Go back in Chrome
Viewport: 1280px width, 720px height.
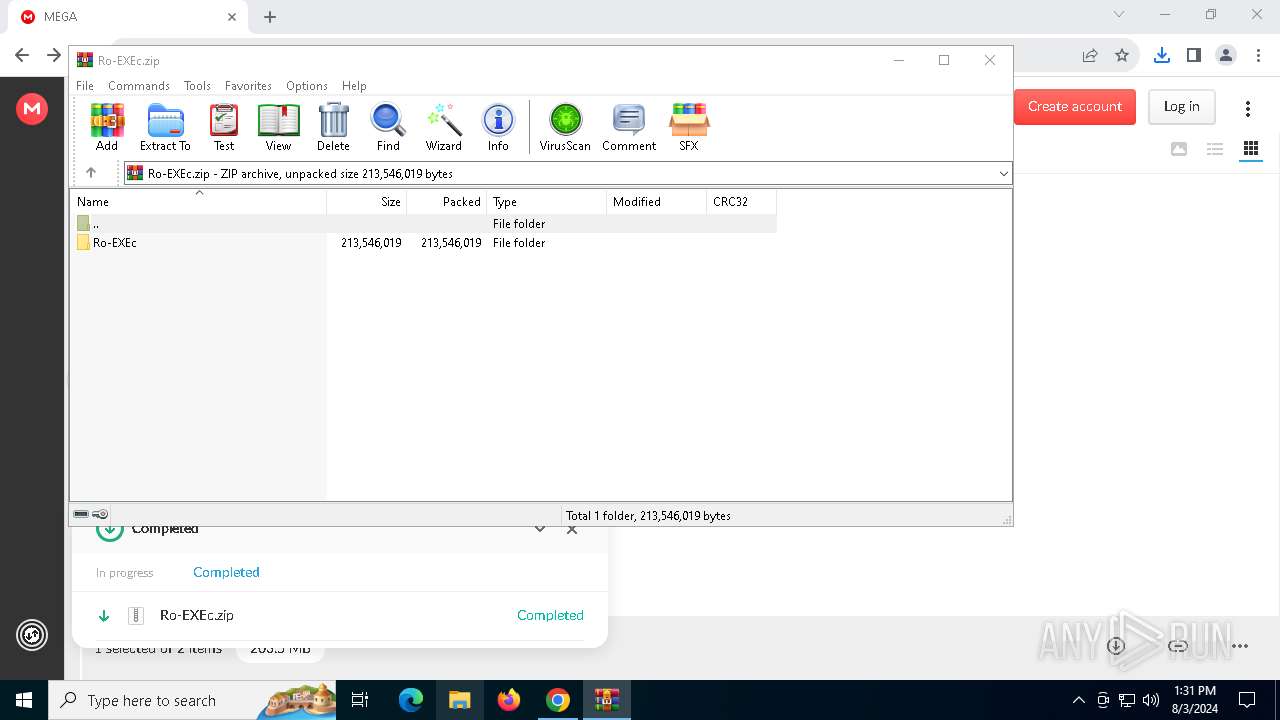(x=22, y=55)
